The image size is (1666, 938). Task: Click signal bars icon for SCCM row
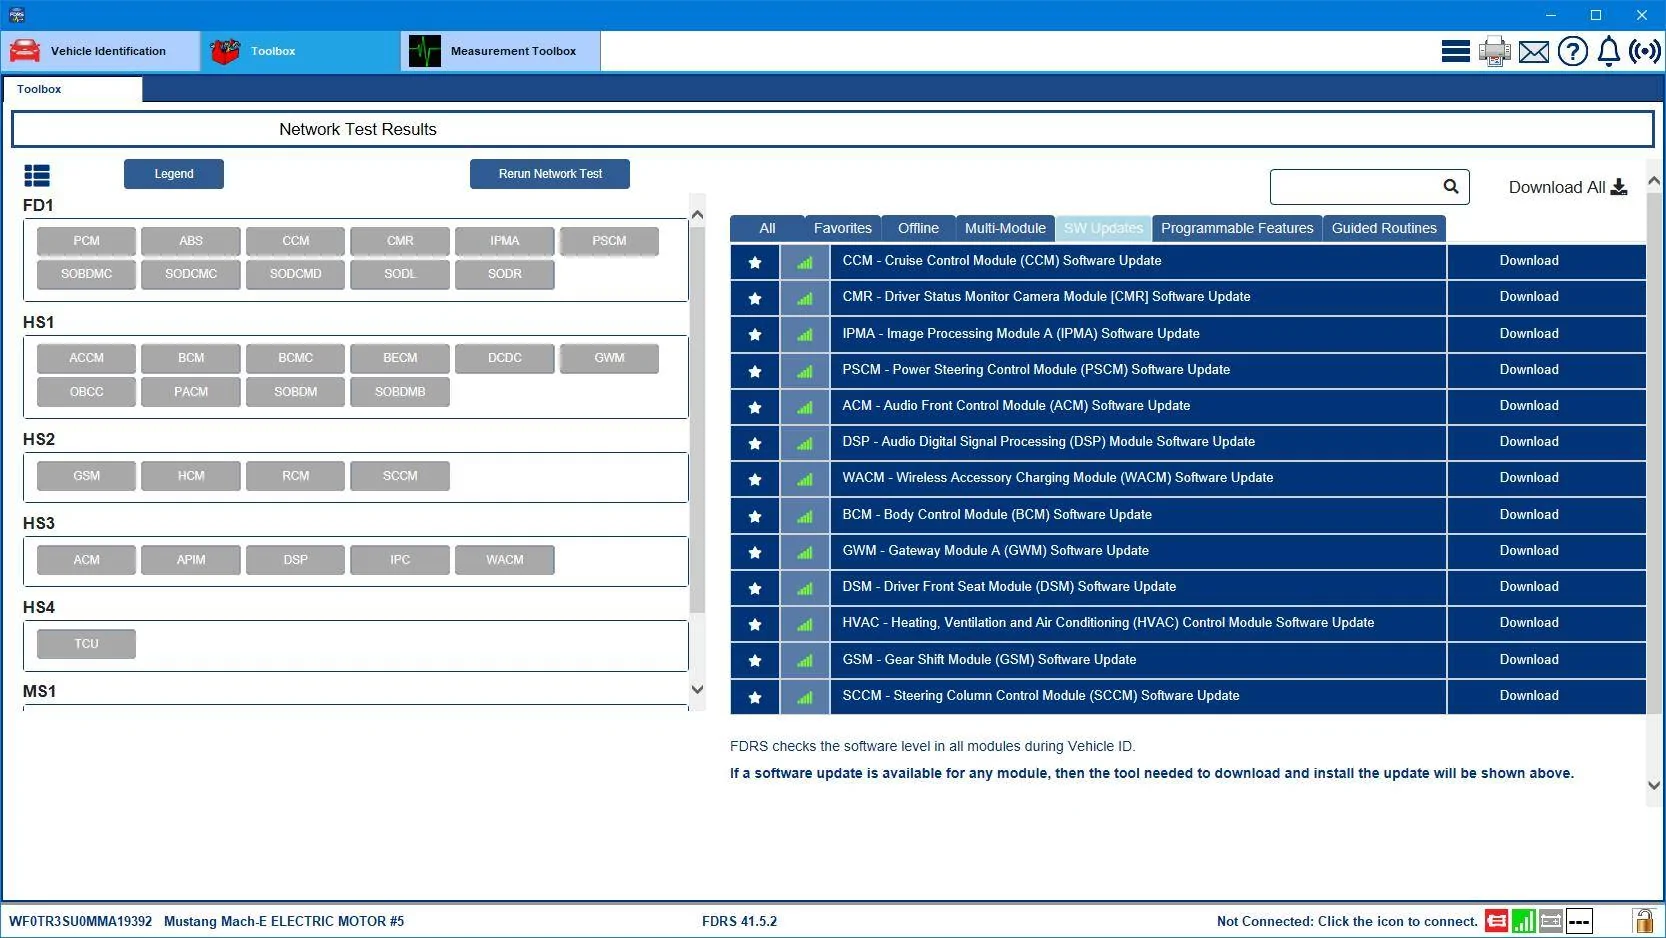[x=805, y=697]
